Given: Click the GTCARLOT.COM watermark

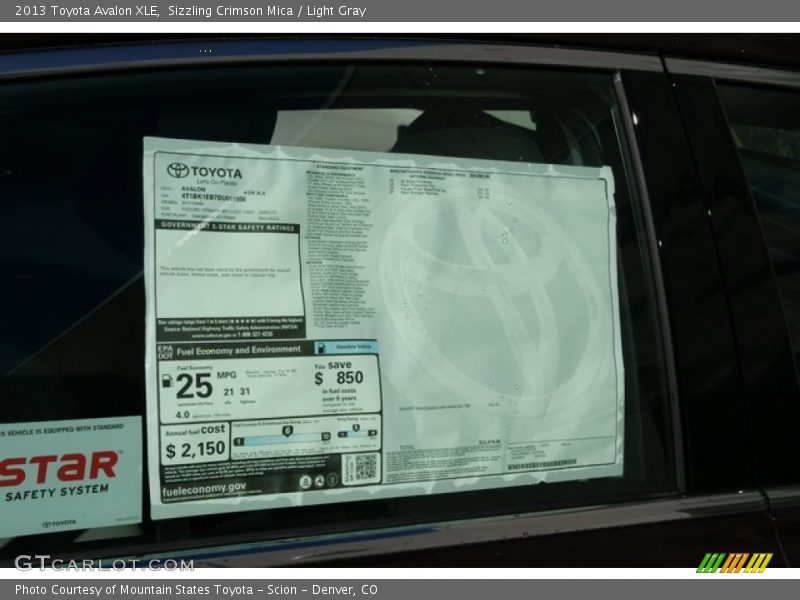Looking at the screenshot, I should [x=103, y=563].
